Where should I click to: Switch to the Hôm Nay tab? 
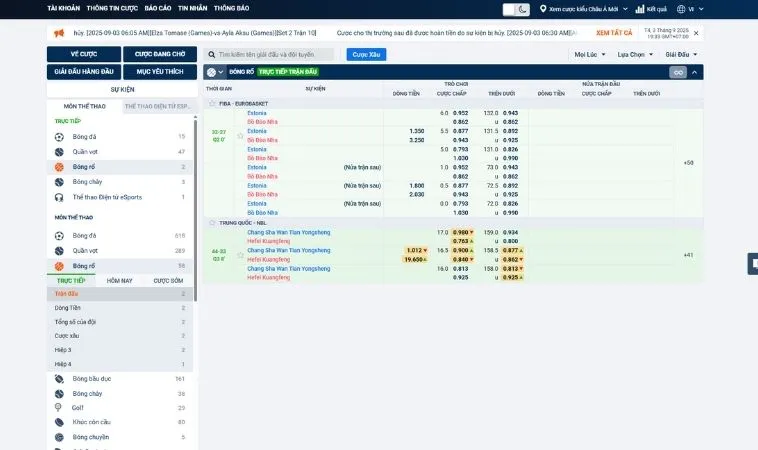pos(119,281)
